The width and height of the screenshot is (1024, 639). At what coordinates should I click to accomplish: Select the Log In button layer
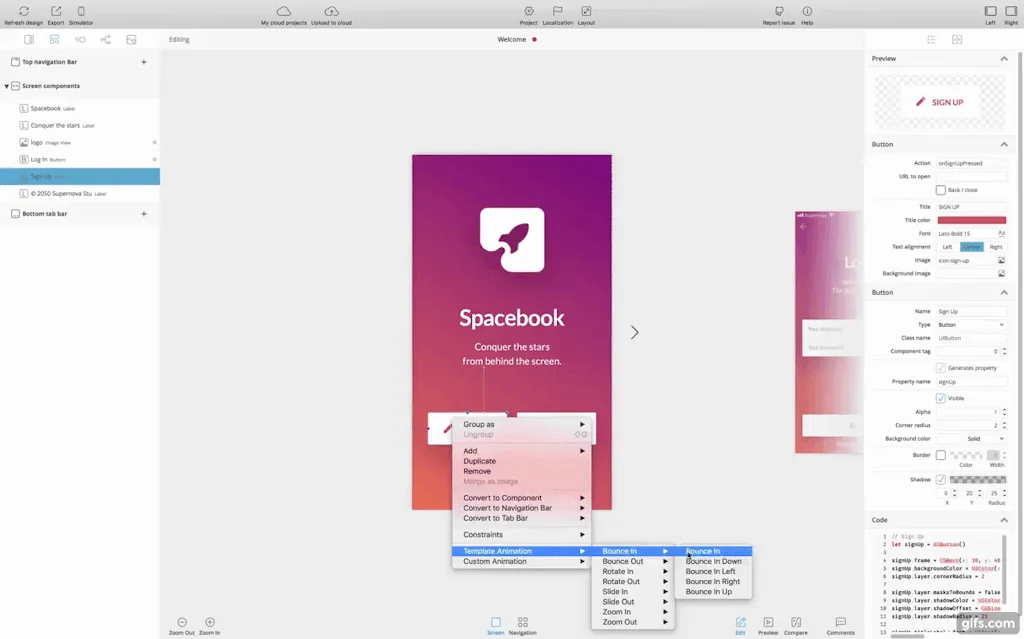pyautogui.click(x=39, y=159)
